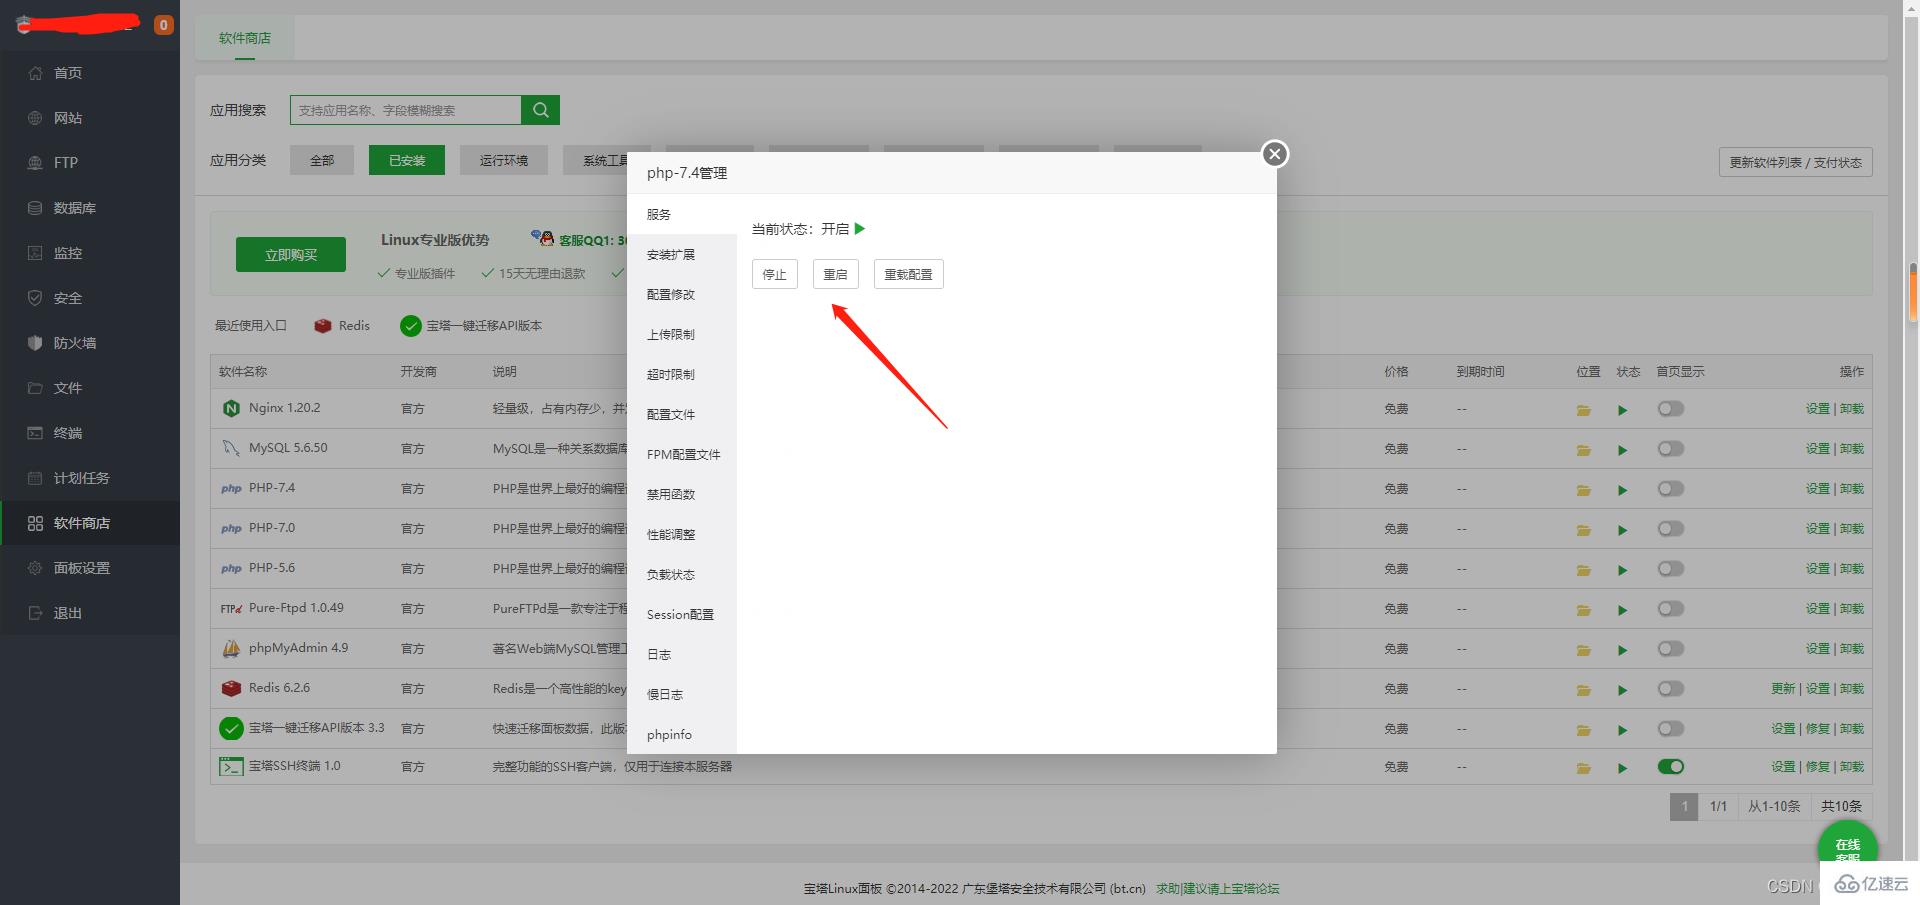Click the 宝塔一键迁移API status play icon

pos(1622,730)
